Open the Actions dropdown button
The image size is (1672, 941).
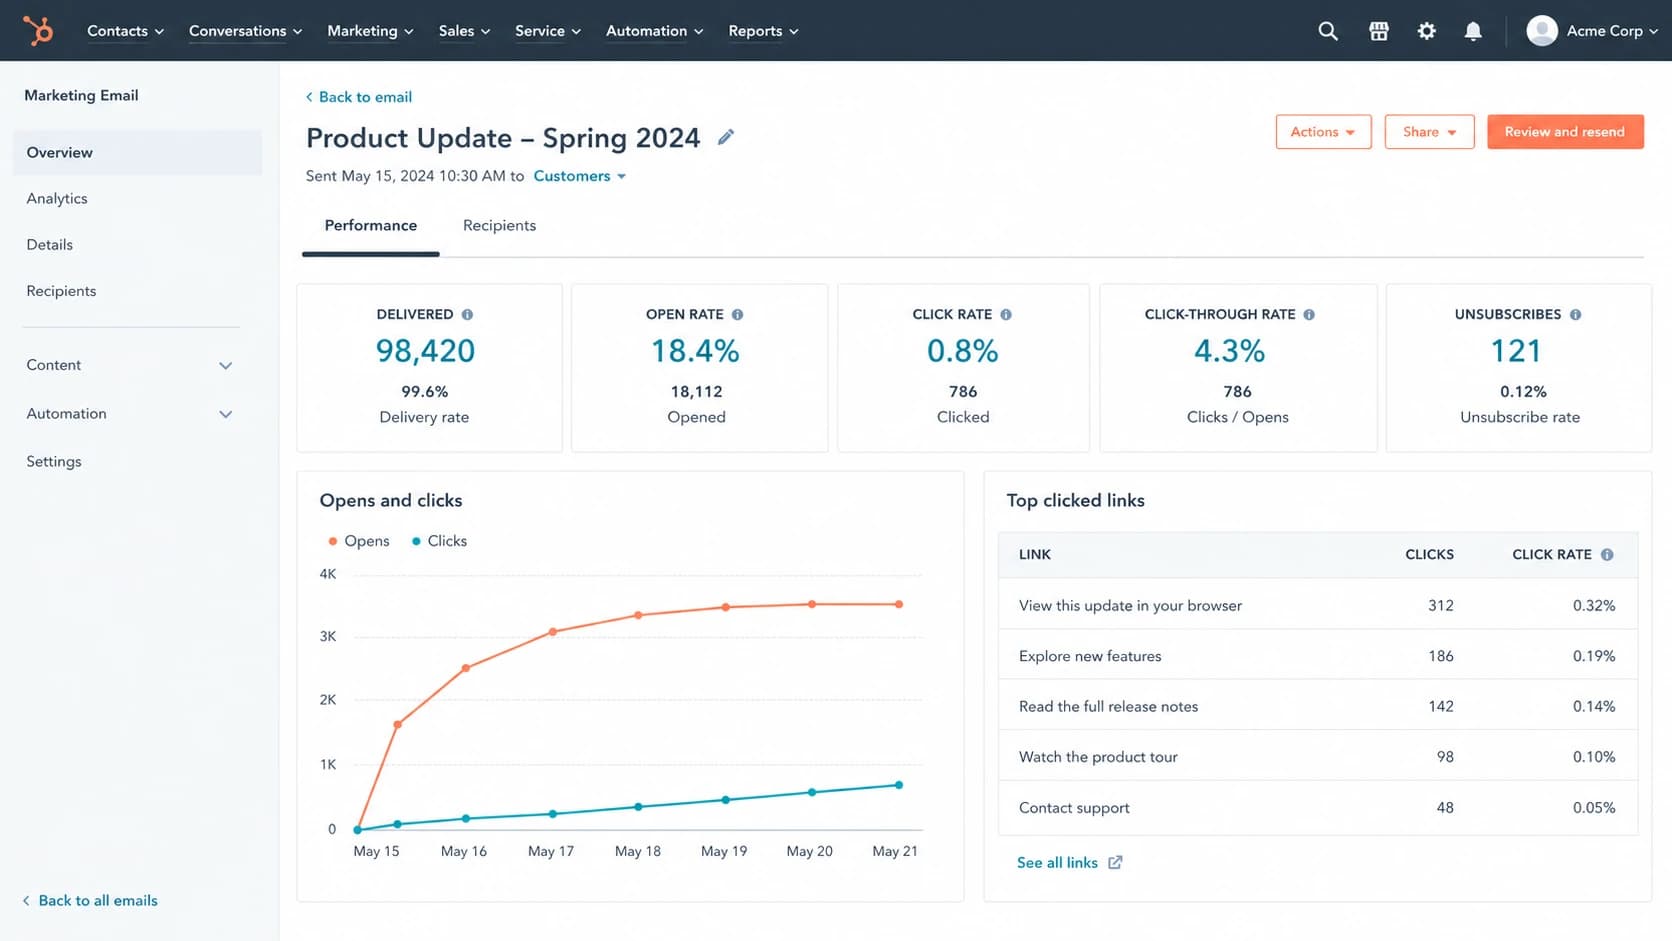(x=1323, y=132)
